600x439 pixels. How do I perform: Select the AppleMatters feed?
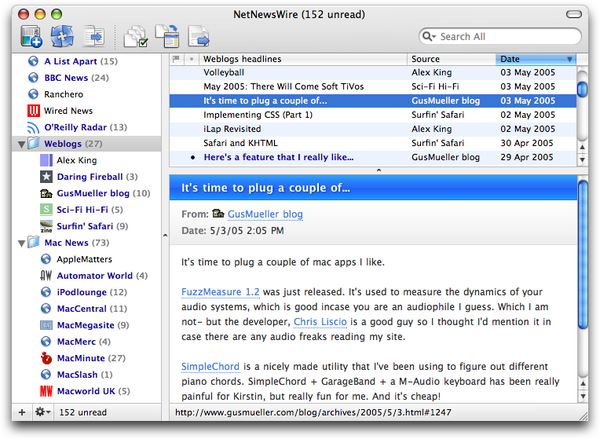[84, 259]
